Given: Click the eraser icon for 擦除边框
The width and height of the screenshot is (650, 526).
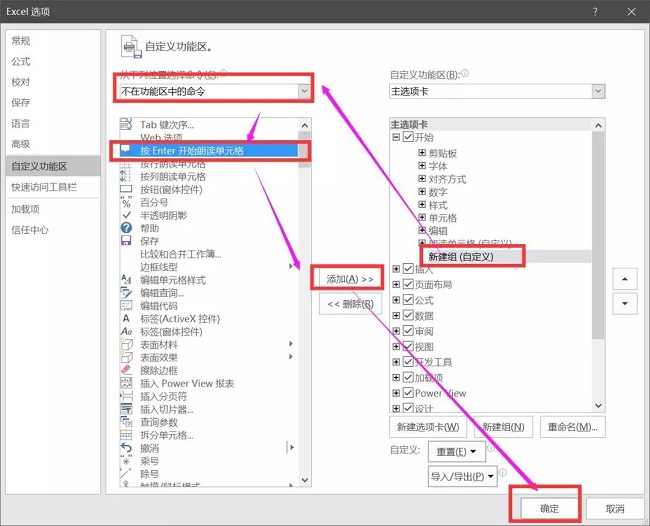Looking at the screenshot, I should [x=126, y=370].
